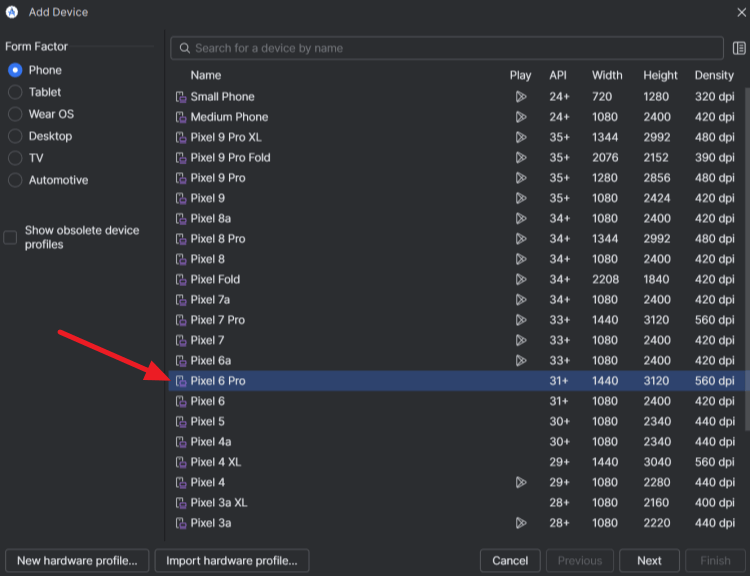
Task: Sort devices by API column header
Action: pyautogui.click(x=558, y=75)
